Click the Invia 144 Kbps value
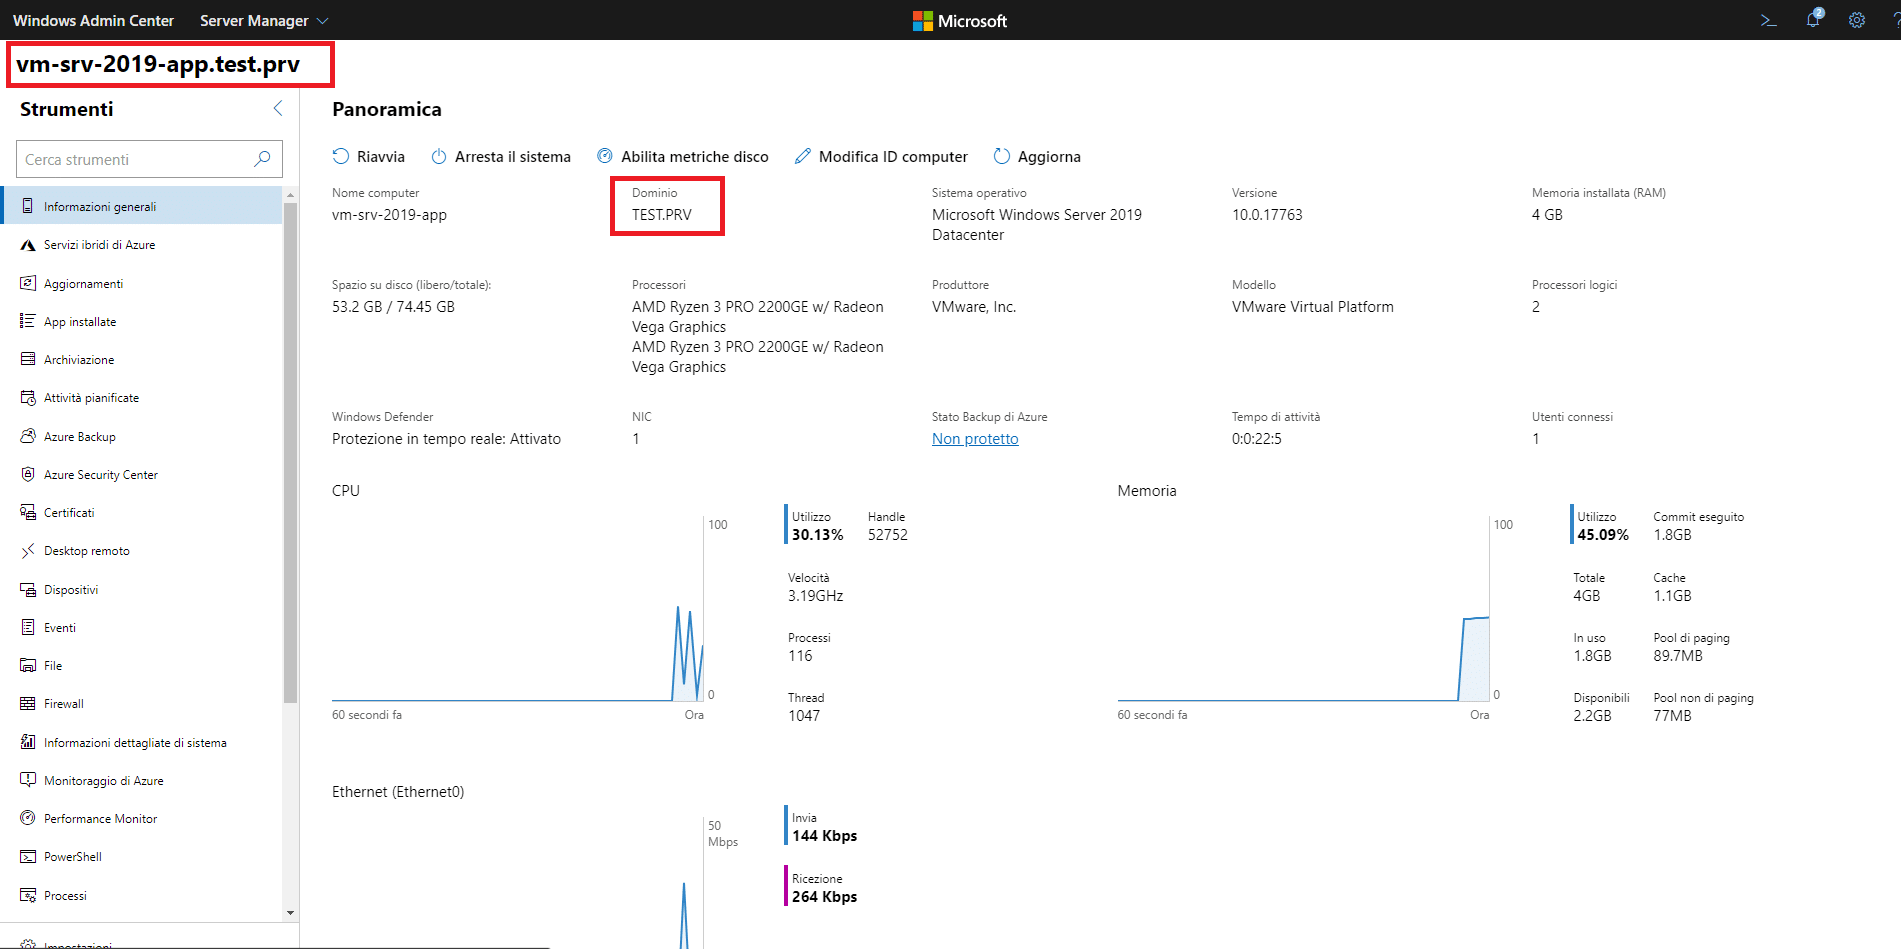Image resolution: width=1901 pixels, height=949 pixels. [824, 836]
